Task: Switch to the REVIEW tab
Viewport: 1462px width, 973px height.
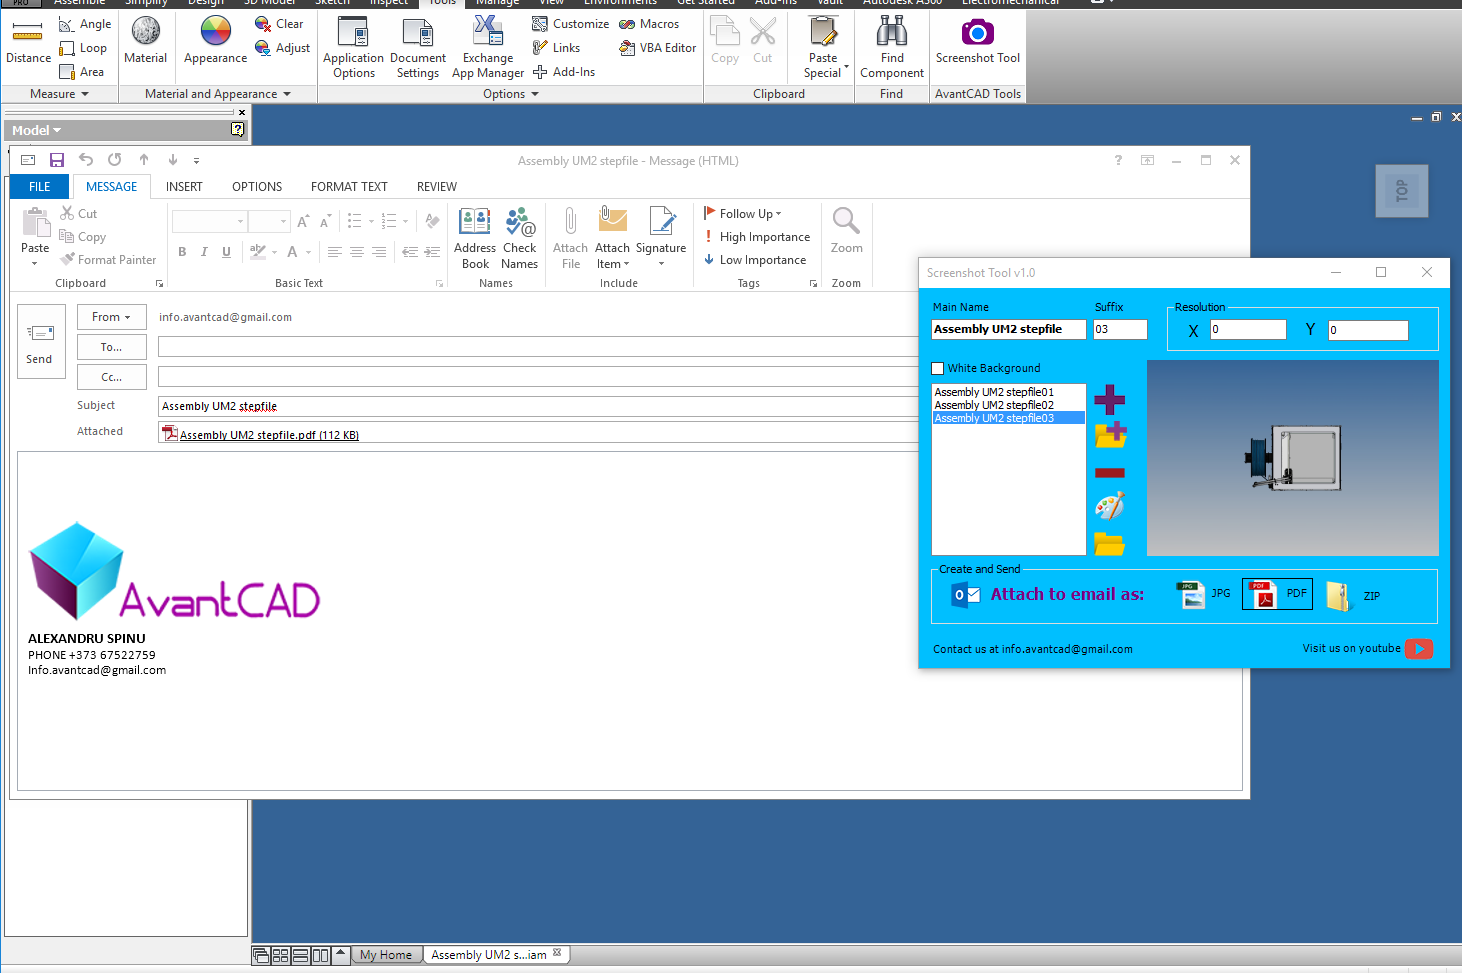Action: [437, 187]
